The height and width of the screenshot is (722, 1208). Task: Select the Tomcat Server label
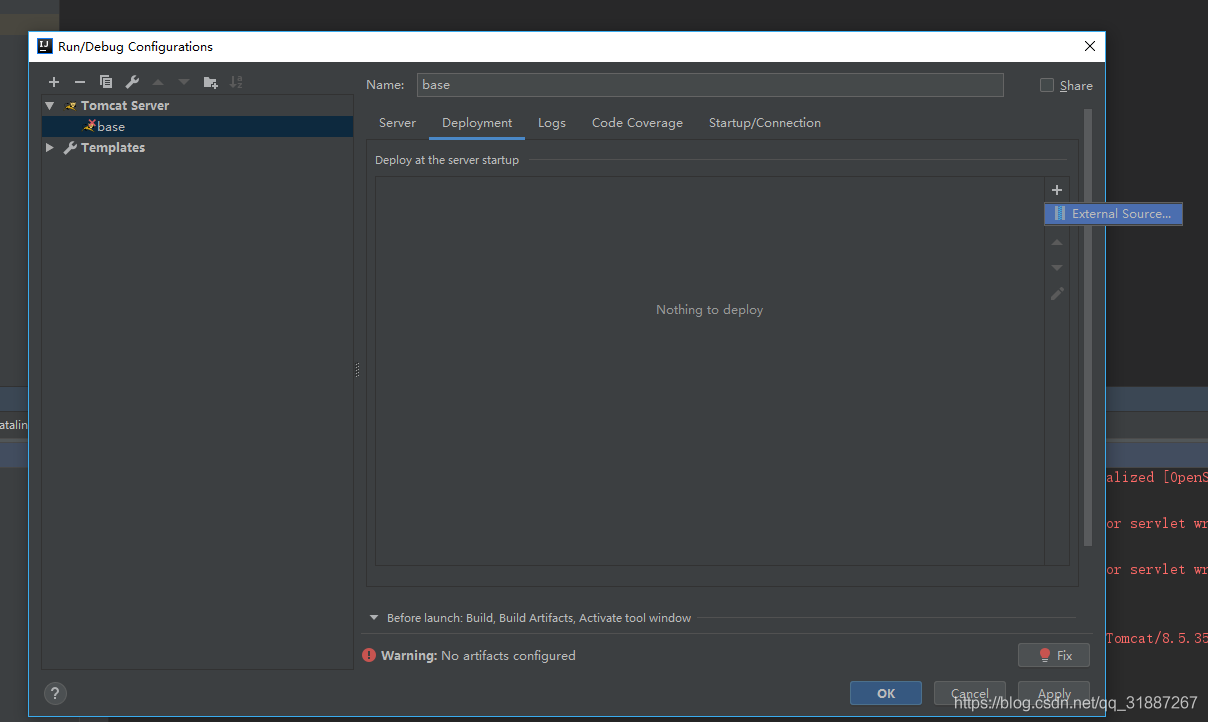click(x=125, y=105)
